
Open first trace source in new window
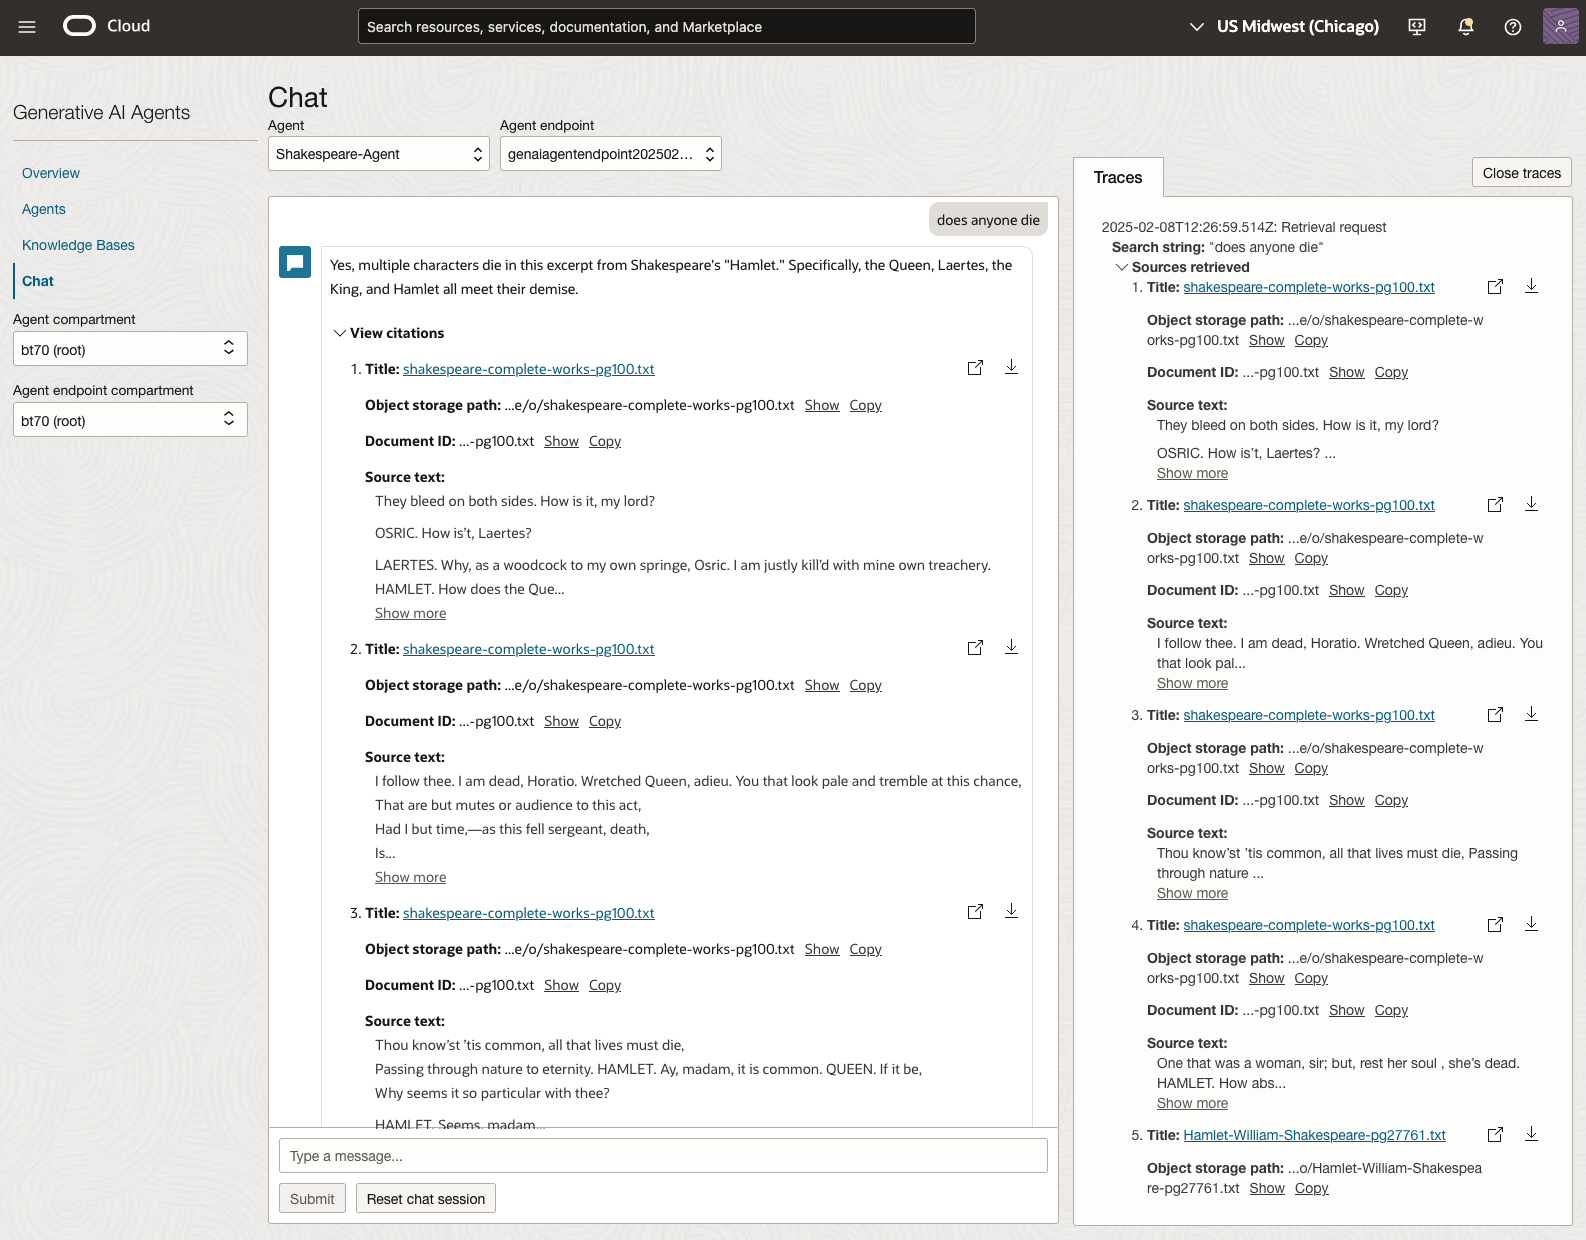1495,287
